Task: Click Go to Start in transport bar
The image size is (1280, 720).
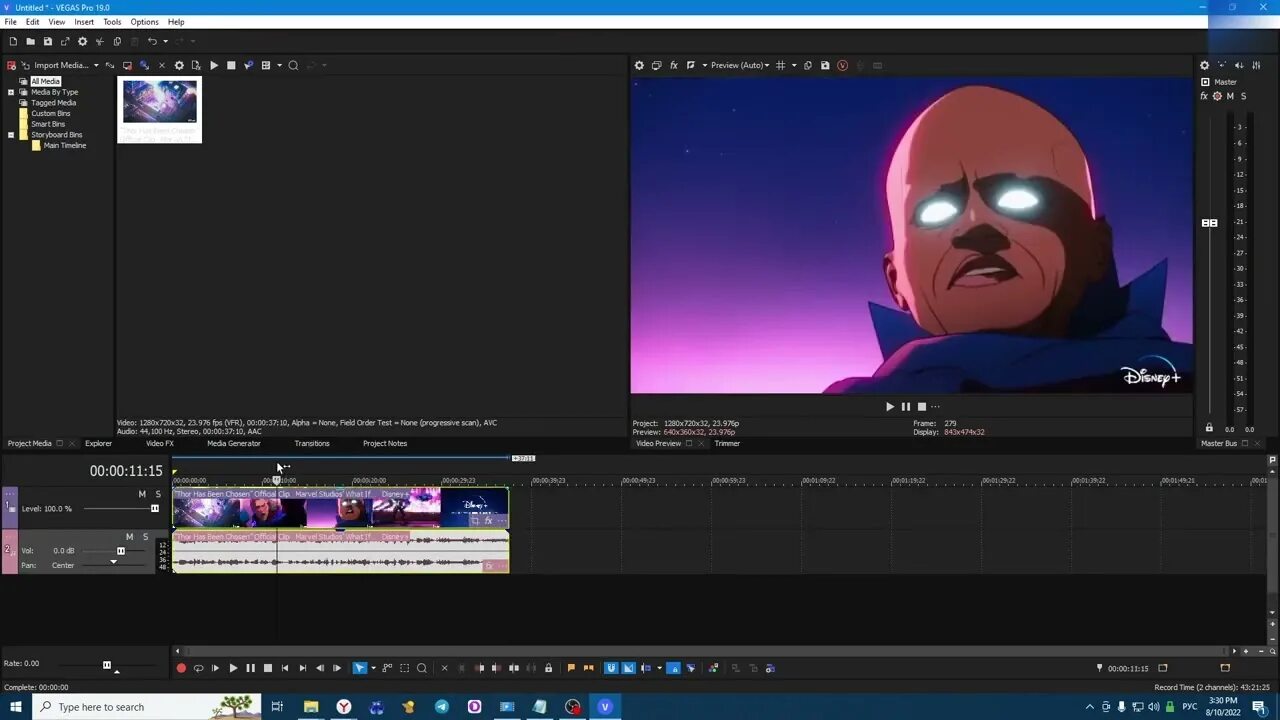Action: point(285,668)
